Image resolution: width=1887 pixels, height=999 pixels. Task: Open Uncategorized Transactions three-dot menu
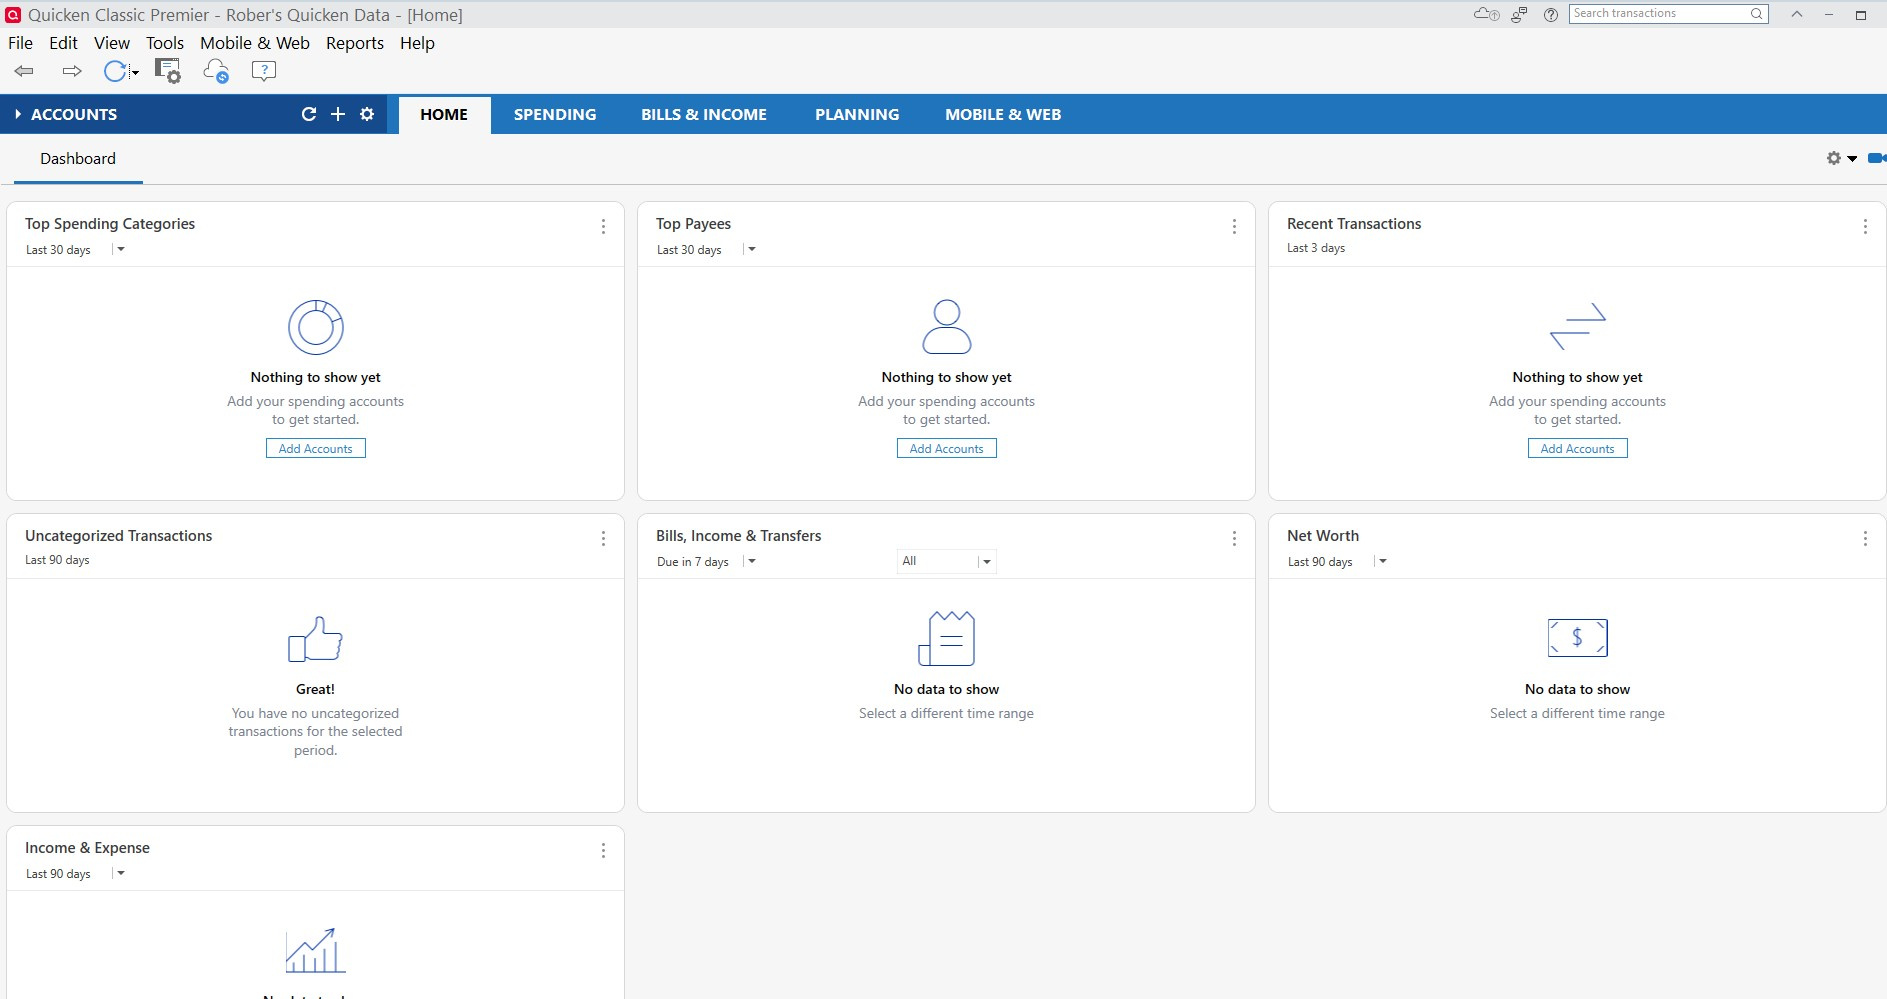pos(603,539)
